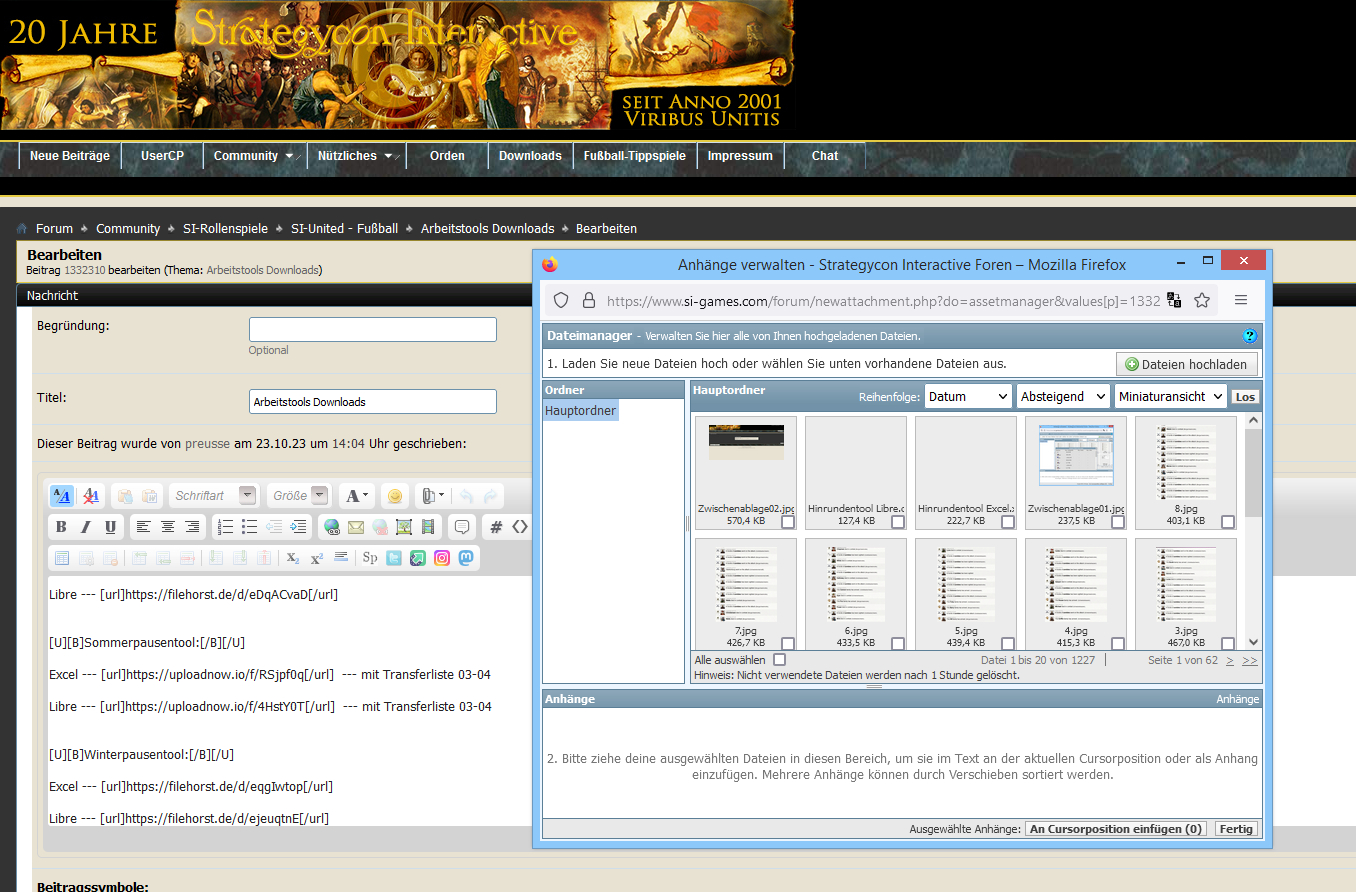Insert Instagram embed via Instagram icon
Image resolution: width=1356 pixels, height=892 pixels.
click(442, 558)
